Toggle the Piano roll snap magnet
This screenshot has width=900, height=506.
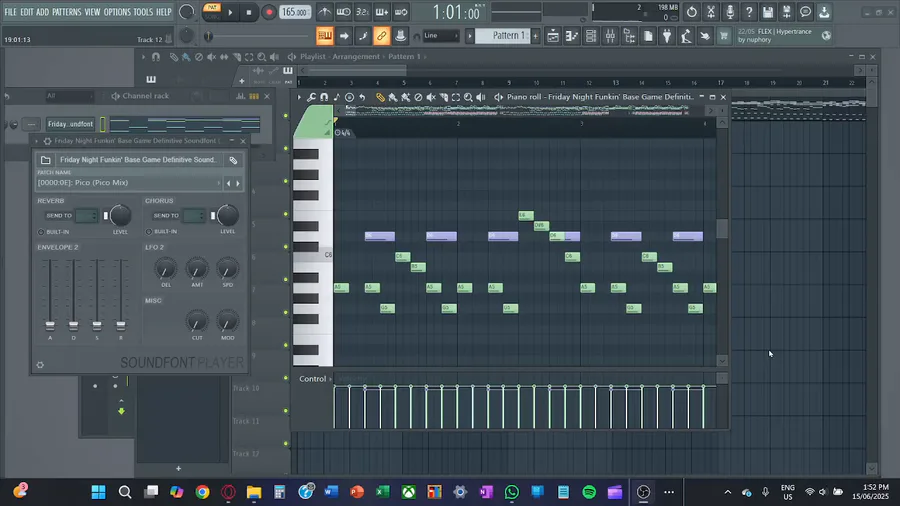tap(324, 98)
